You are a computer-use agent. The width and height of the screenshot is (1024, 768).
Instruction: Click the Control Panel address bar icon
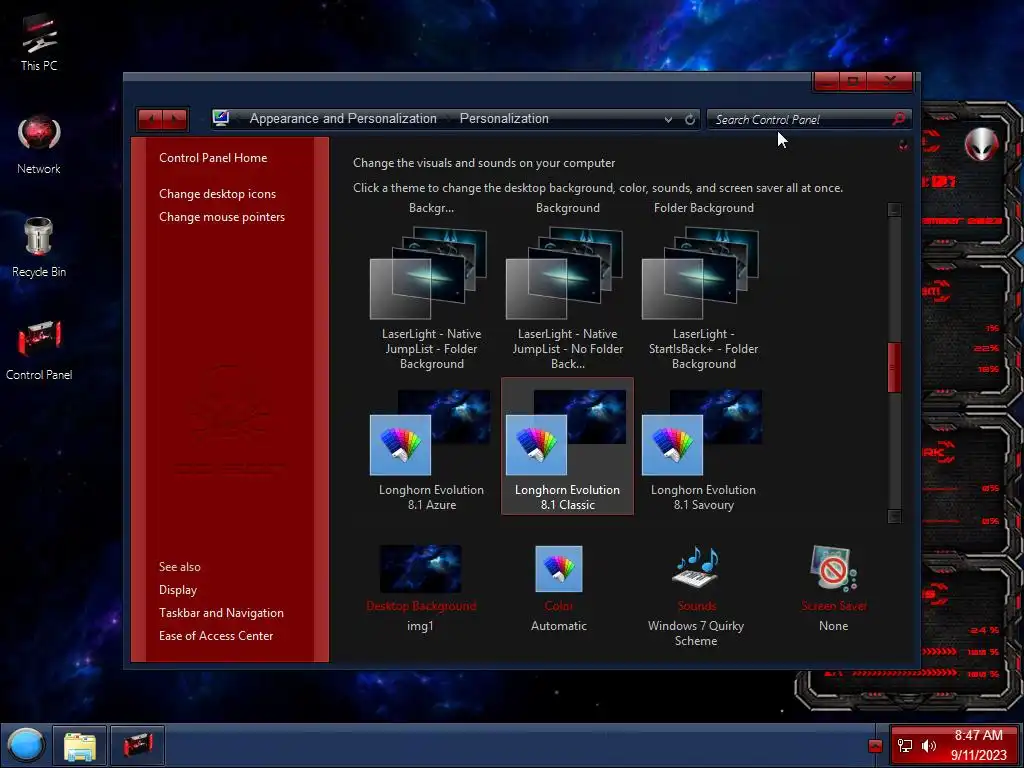(221, 118)
